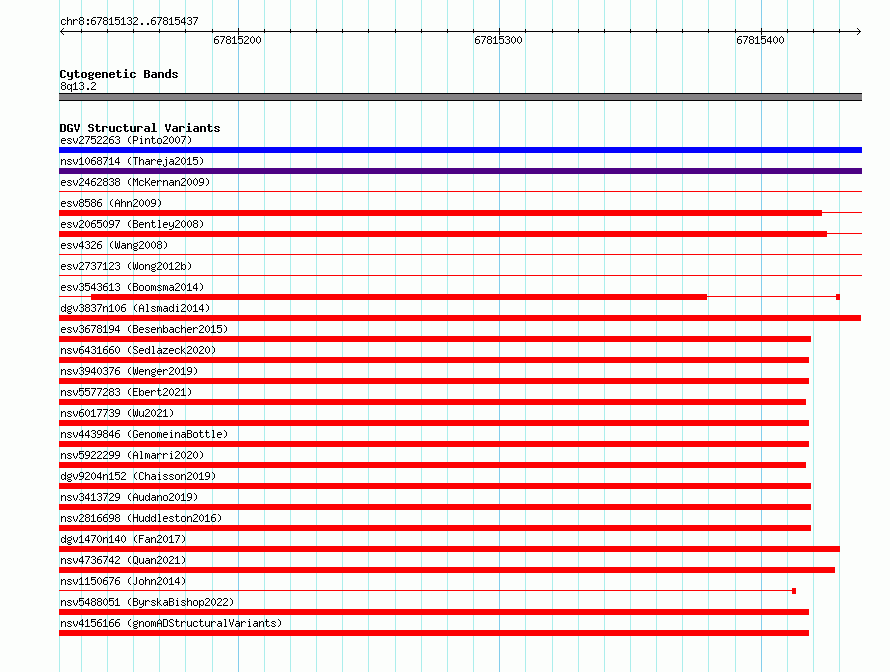The width and height of the screenshot is (890, 672).
Task: Click the left arrow end of ruler
Action: click(62, 31)
